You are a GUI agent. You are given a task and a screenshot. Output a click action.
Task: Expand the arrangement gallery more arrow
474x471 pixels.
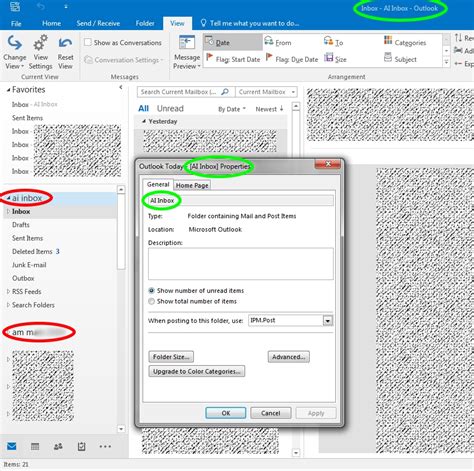click(446, 62)
